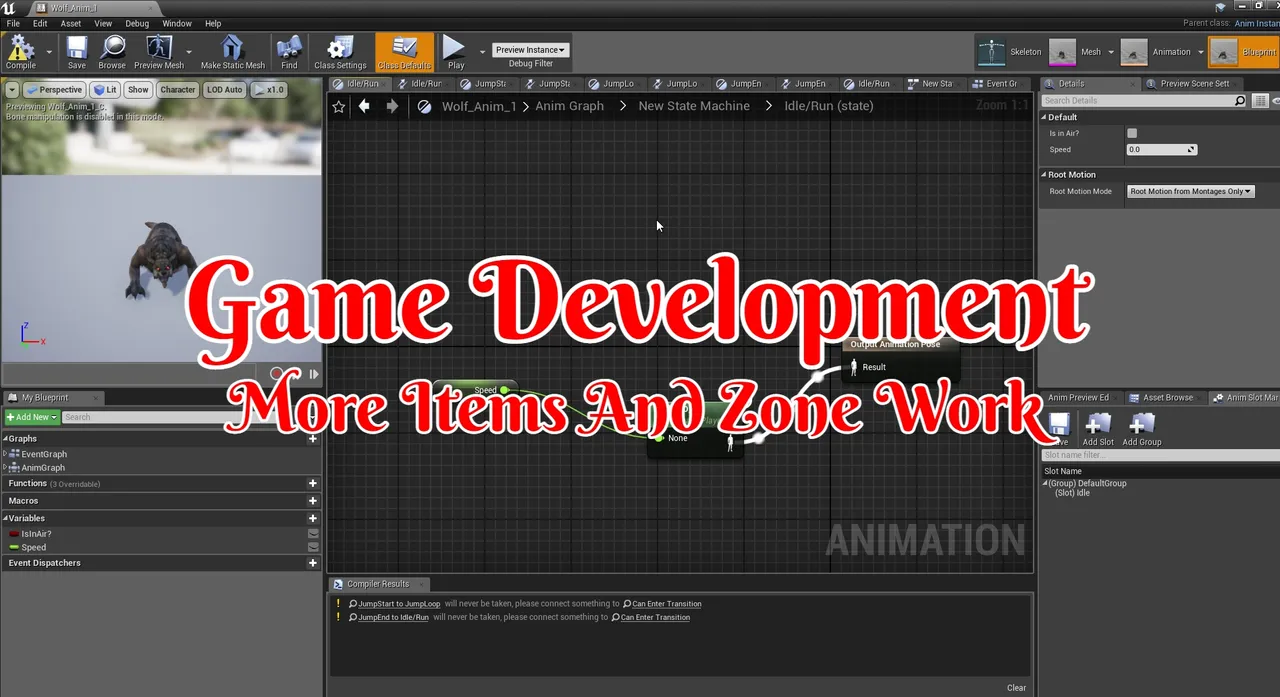This screenshot has height=697, width=1280.
Task: Click the viewport record button
Action: [x=277, y=374]
